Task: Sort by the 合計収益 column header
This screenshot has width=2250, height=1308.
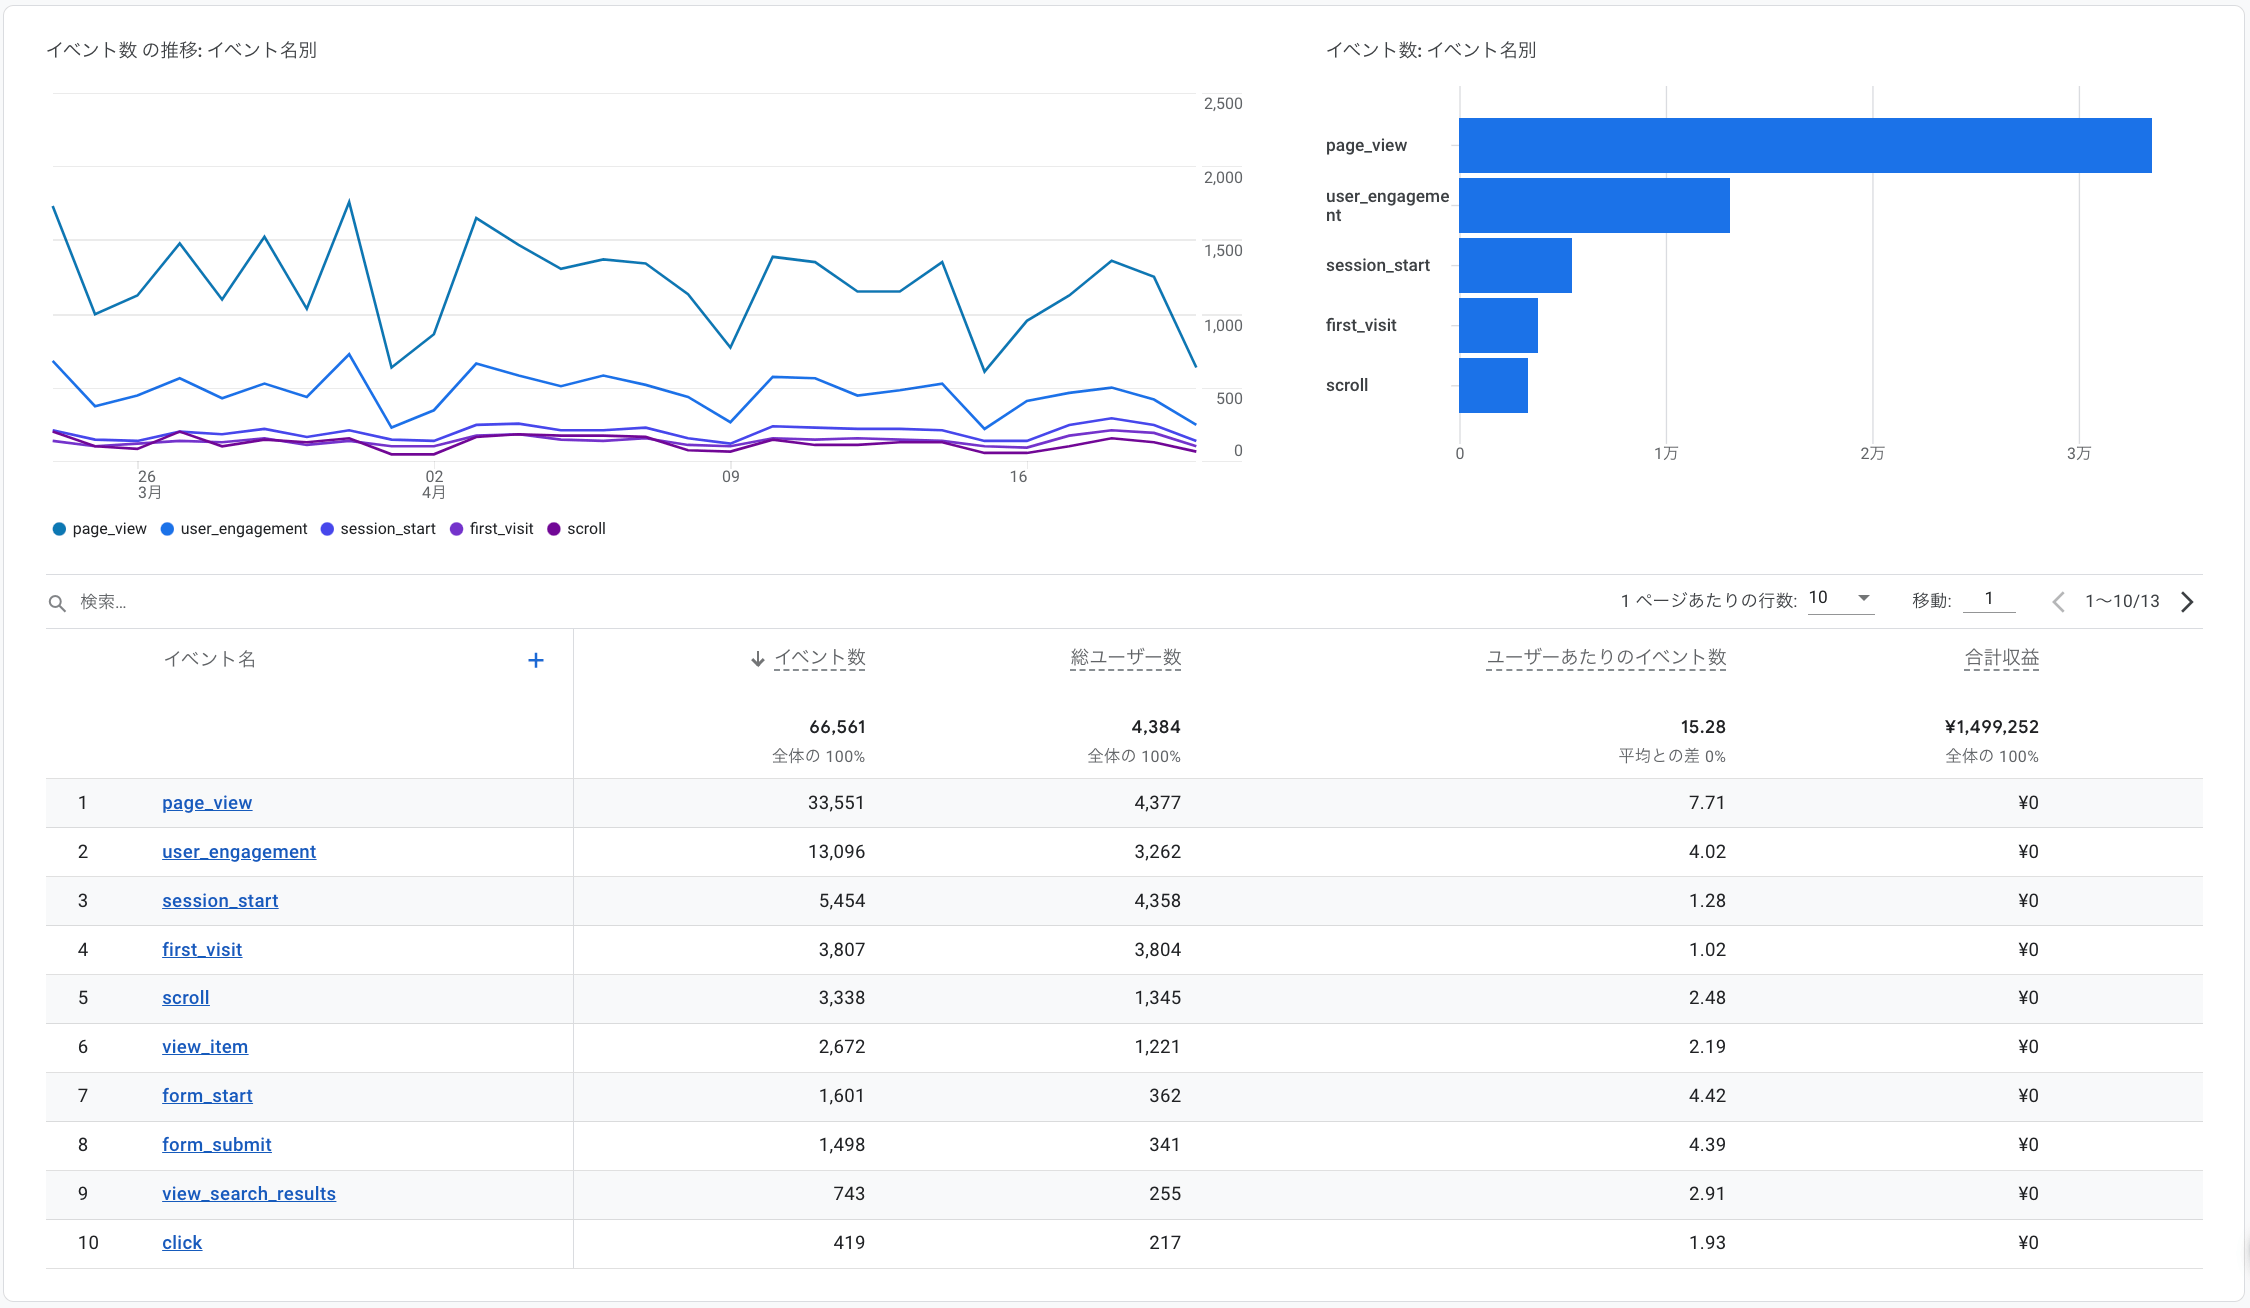Action: point(2001,658)
